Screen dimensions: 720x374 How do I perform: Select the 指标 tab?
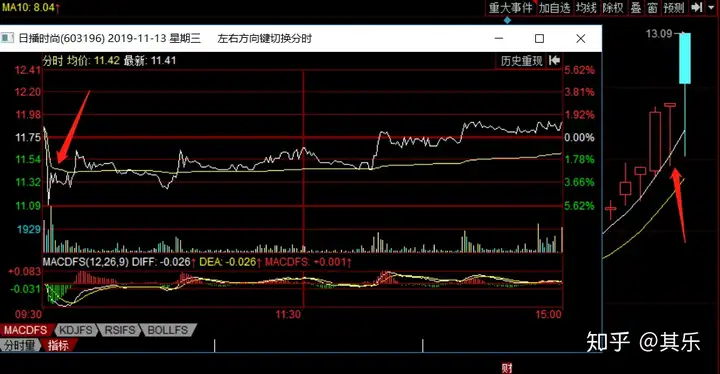[58, 345]
